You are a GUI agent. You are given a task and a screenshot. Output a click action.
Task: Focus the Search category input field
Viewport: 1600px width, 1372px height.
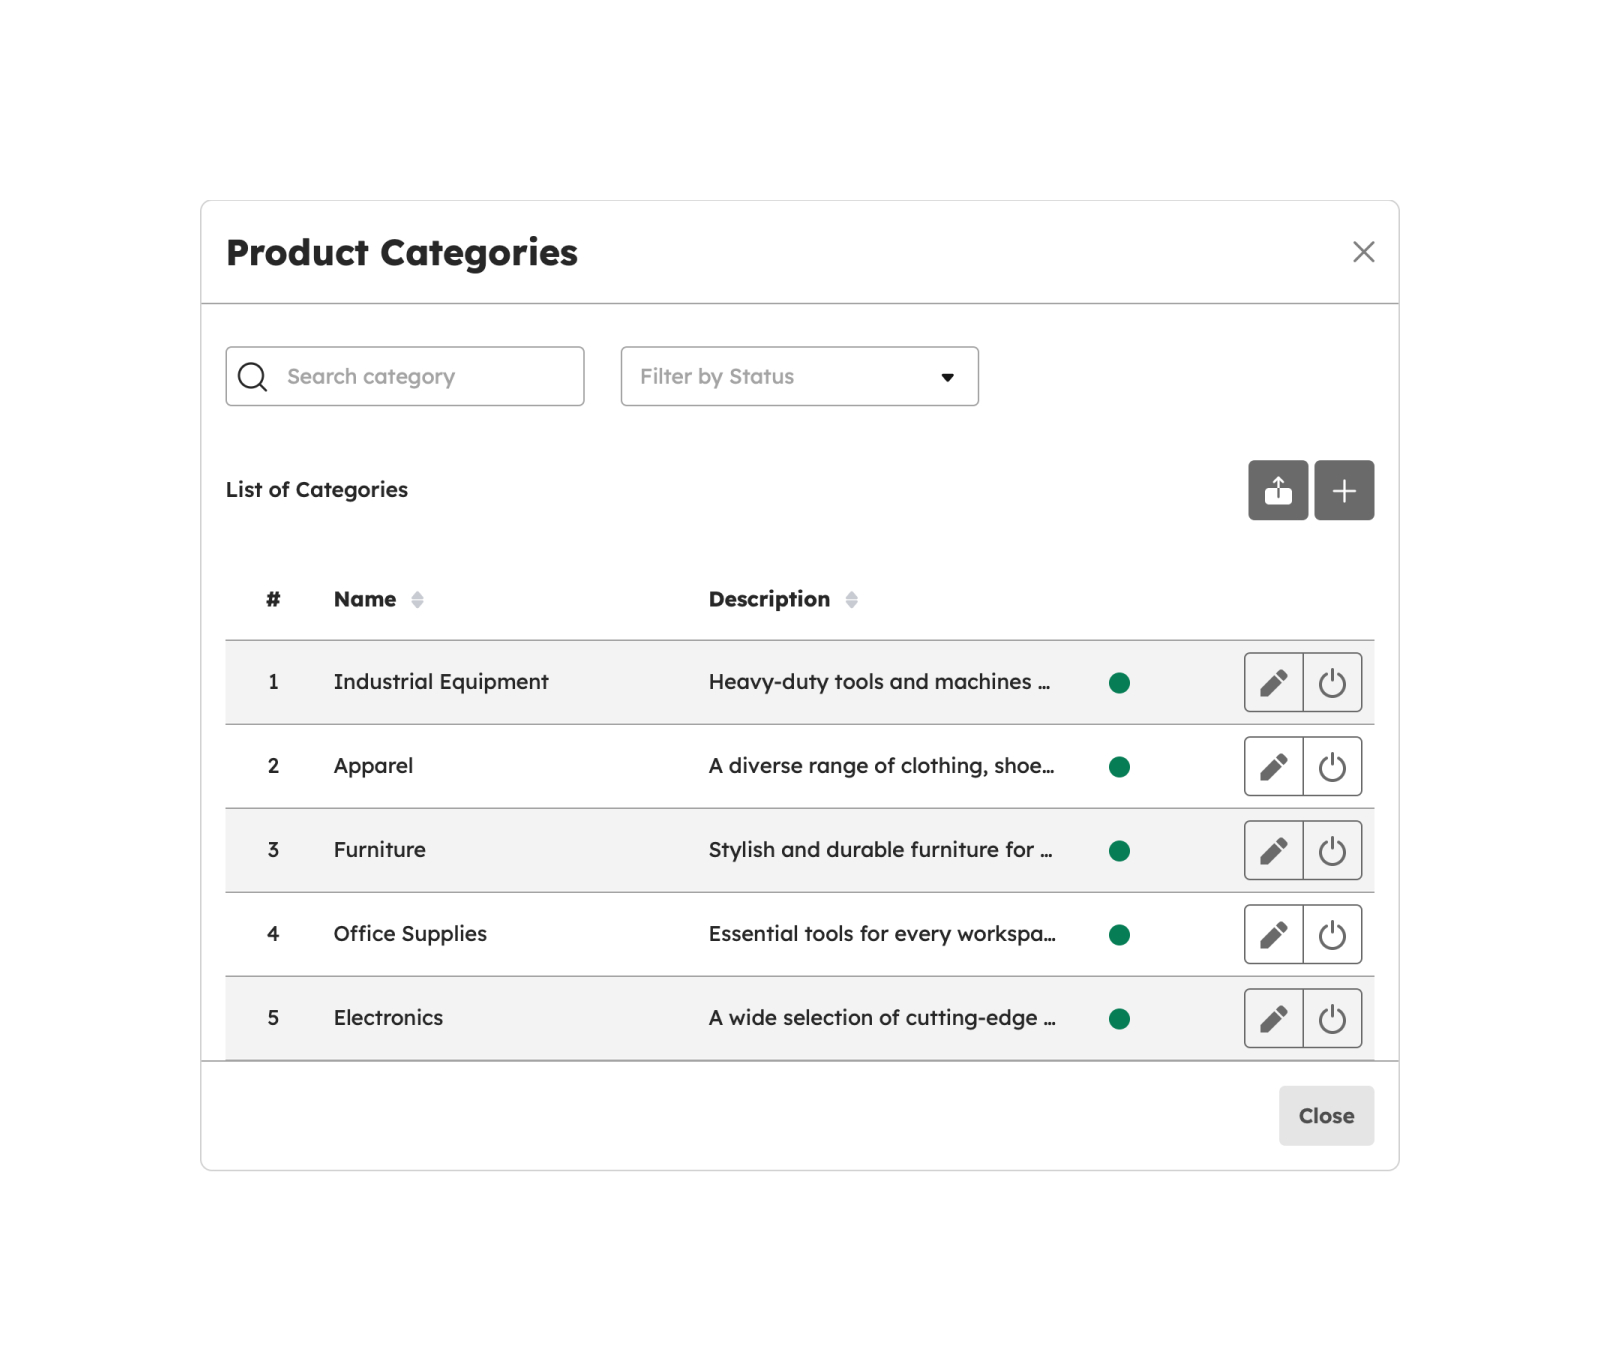(x=405, y=376)
